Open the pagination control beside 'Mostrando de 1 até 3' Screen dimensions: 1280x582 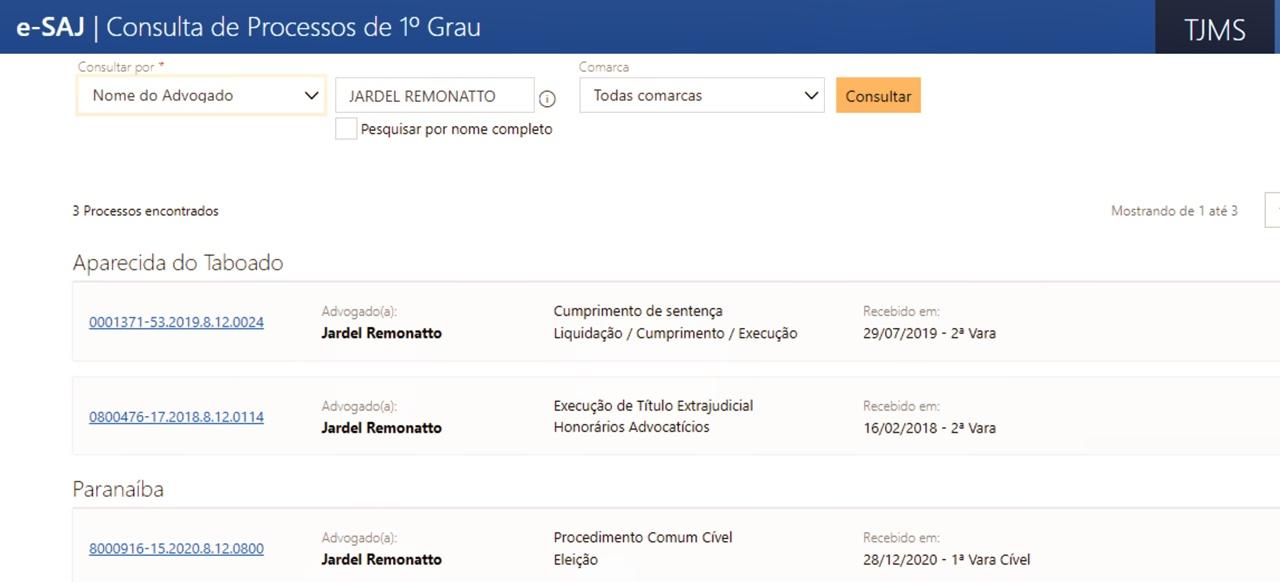tap(1272, 211)
